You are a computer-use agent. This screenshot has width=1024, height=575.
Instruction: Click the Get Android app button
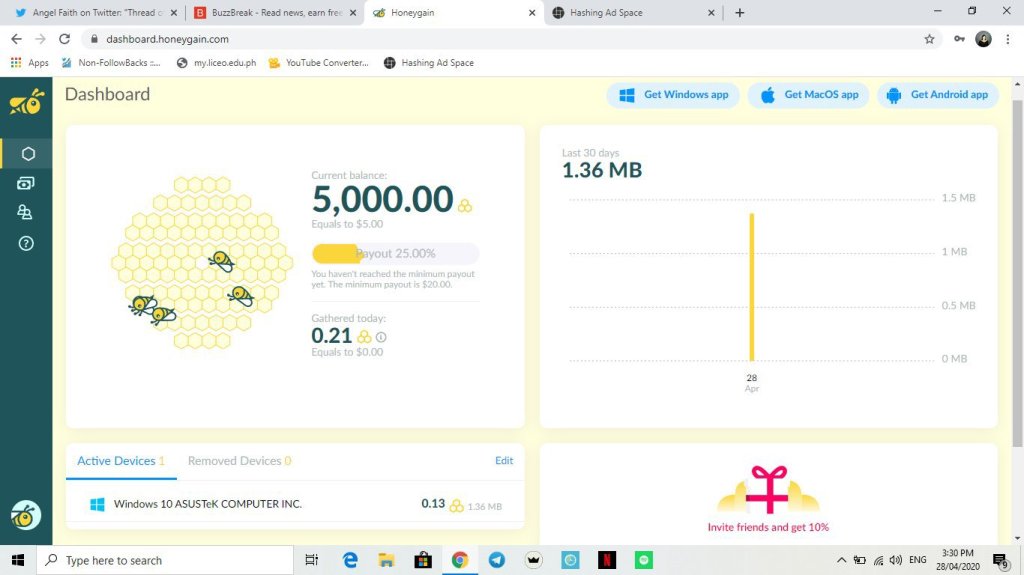[937, 95]
